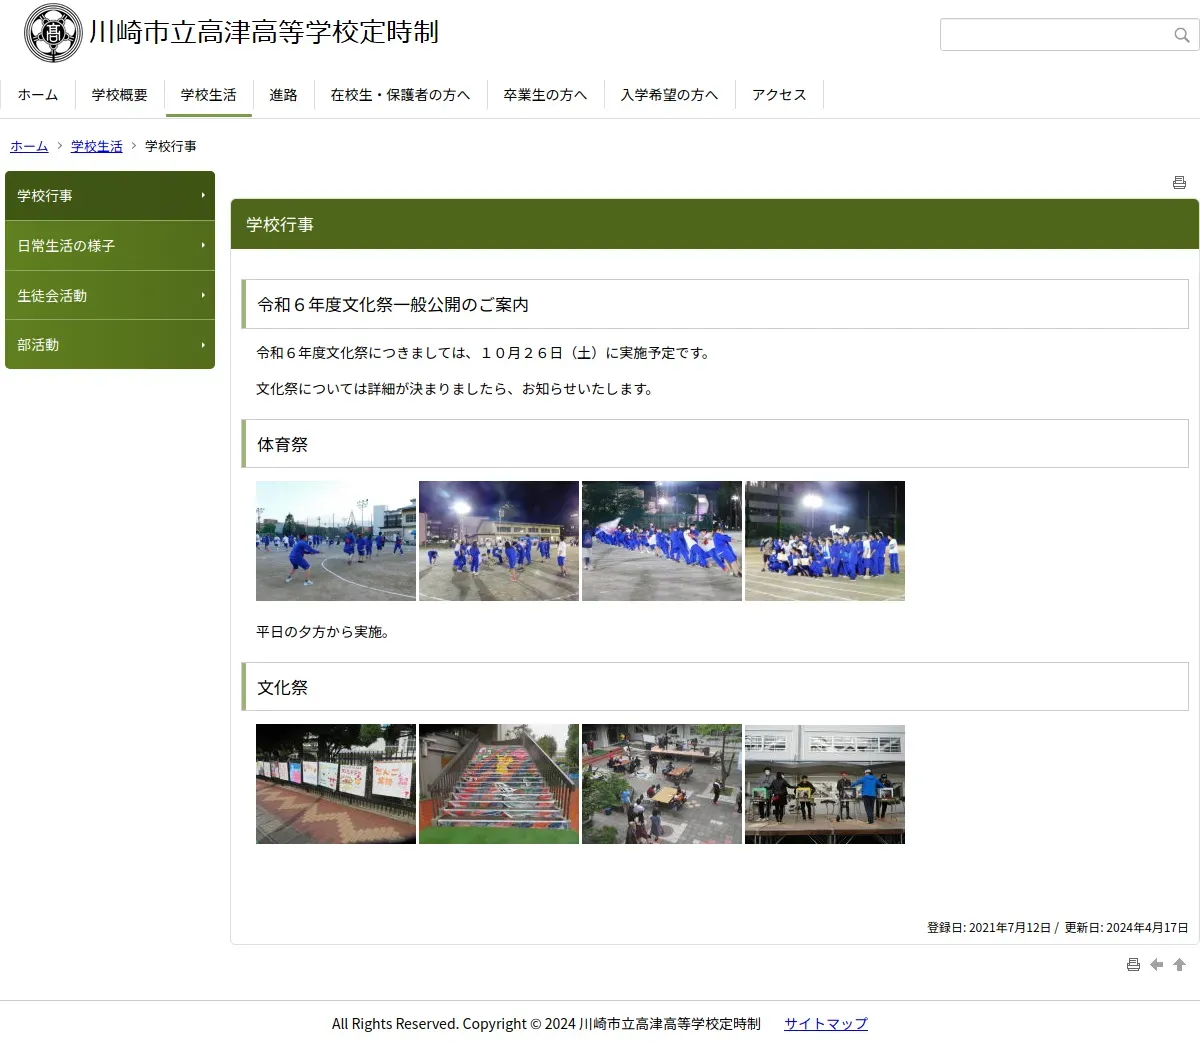Click the print icon above 学校行事 header

[1179, 182]
